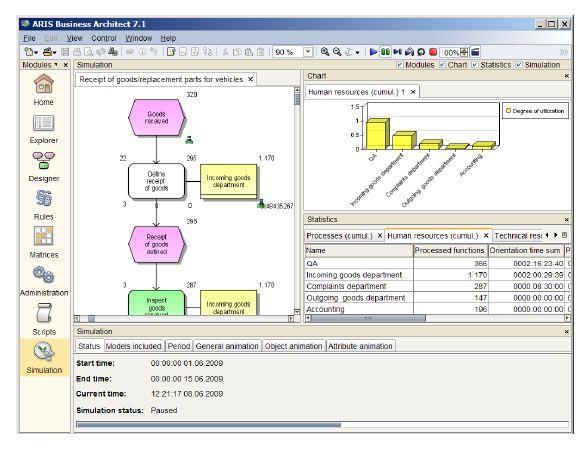This screenshot has height=451, width=588.
Task: Start simulation with the blue play icon
Action: [x=374, y=52]
